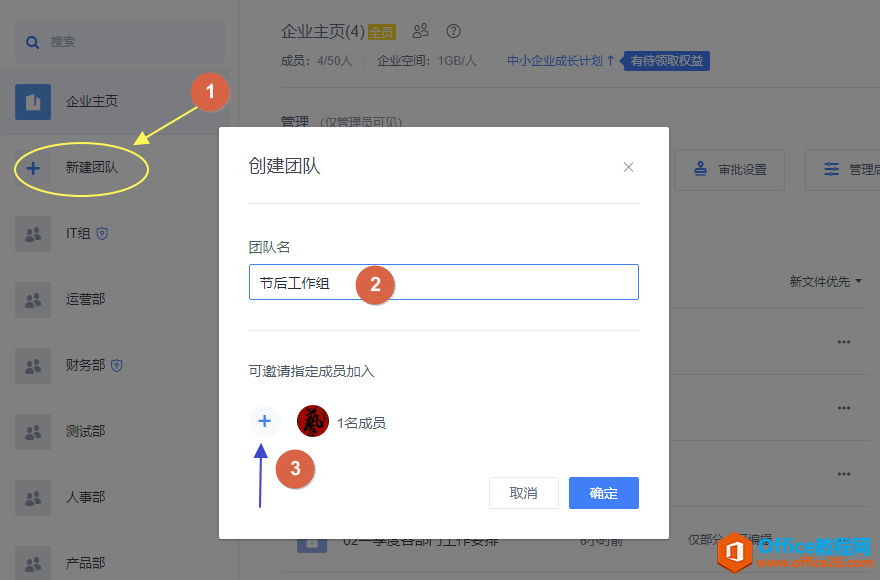Open 企业主页 in the sidebar
Viewport: 880px width, 580px height.
(x=114, y=102)
